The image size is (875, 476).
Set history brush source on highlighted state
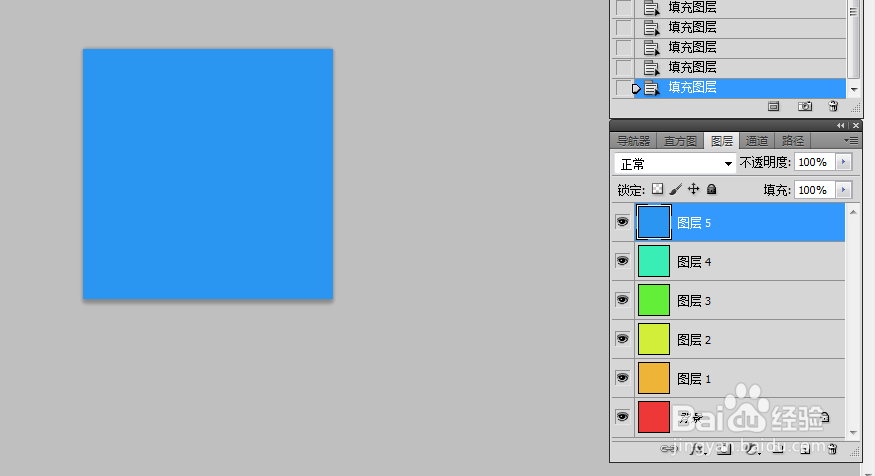click(x=623, y=88)
